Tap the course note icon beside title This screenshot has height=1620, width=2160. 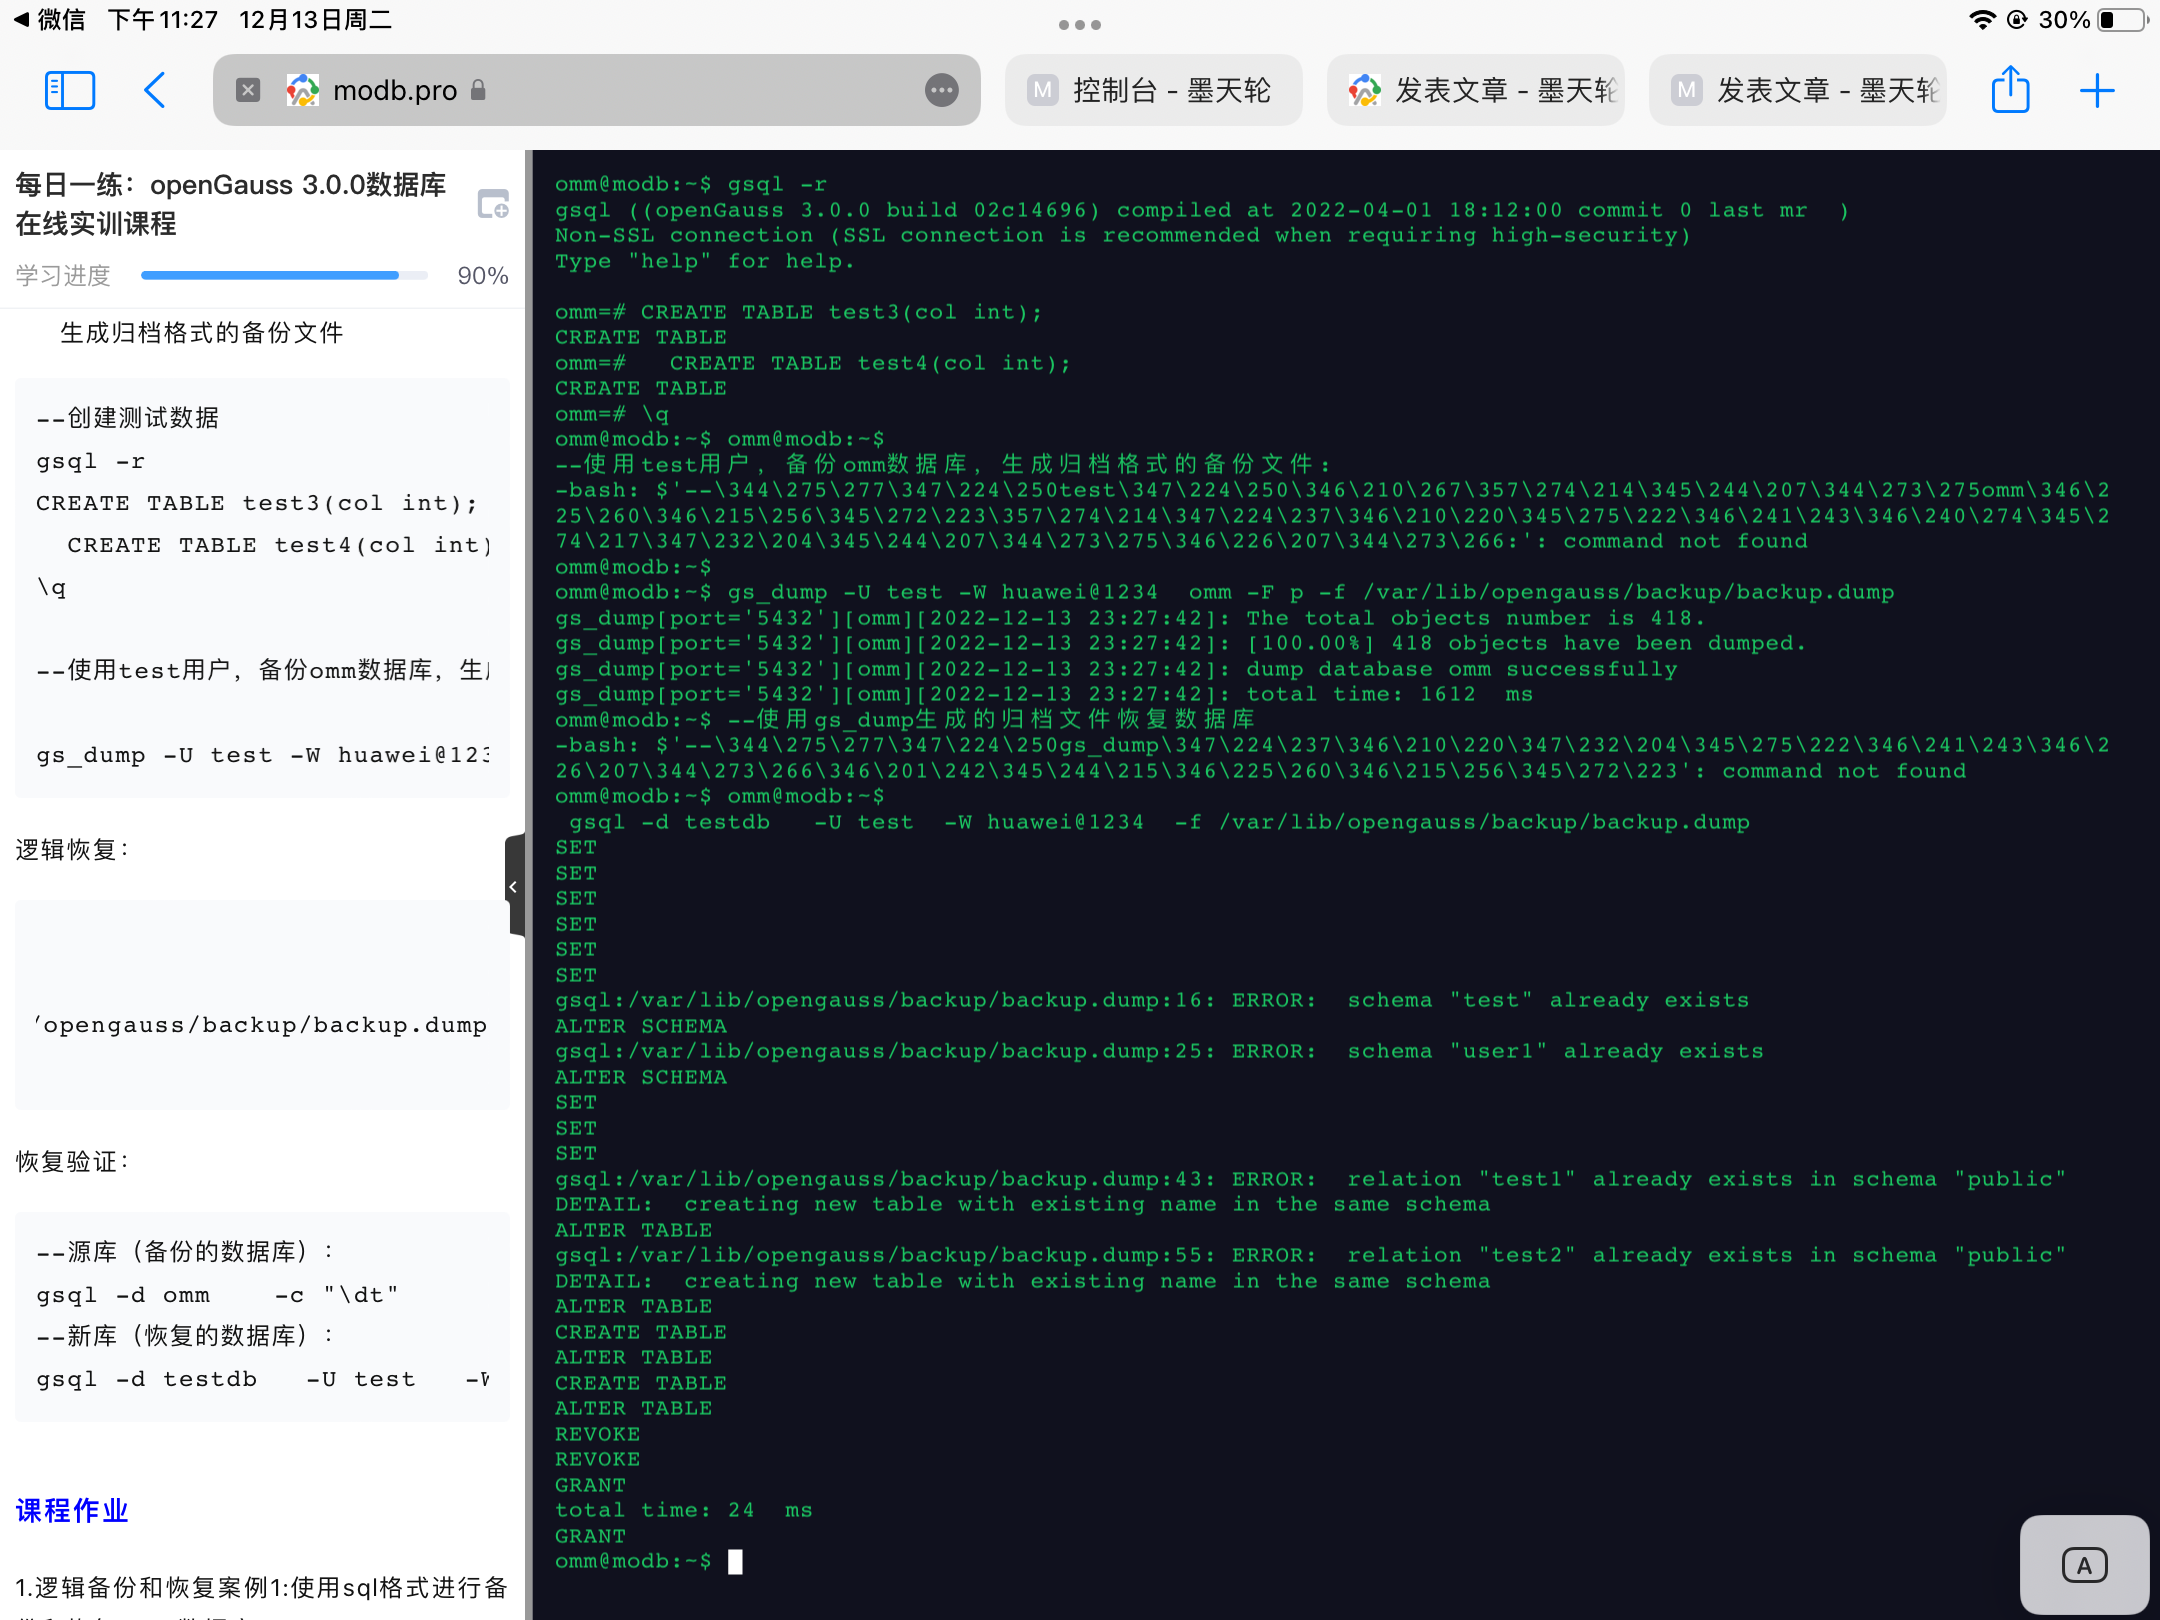pyautogui.click(x=493, y=204)
